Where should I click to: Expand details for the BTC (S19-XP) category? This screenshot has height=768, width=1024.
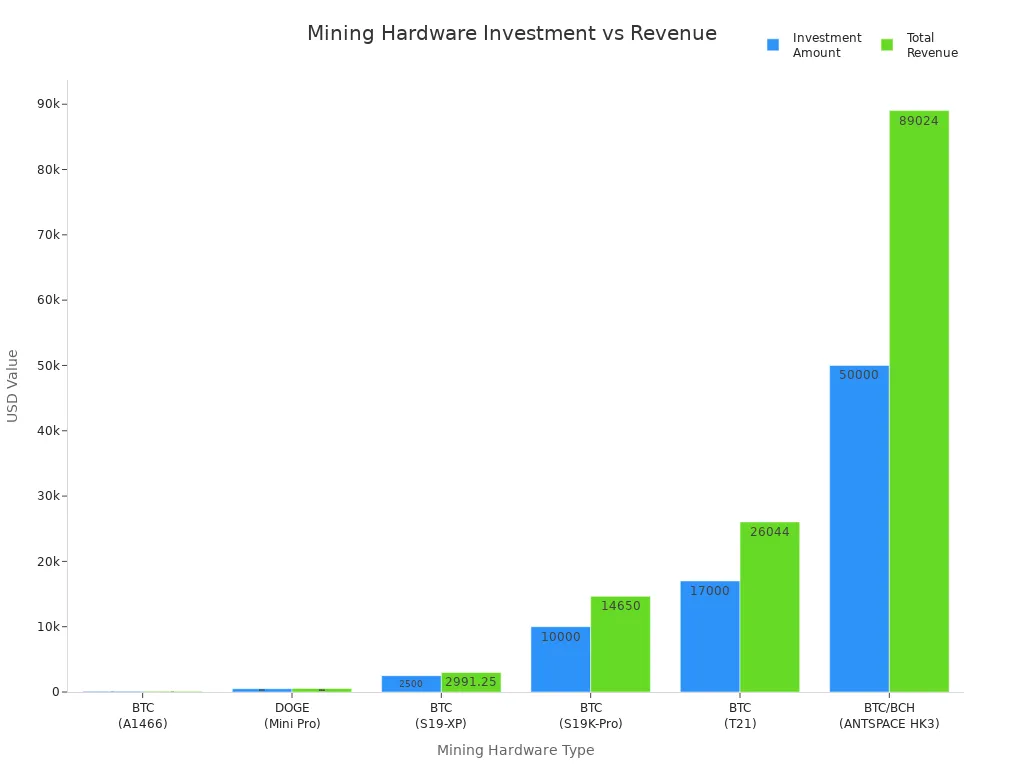440,715
